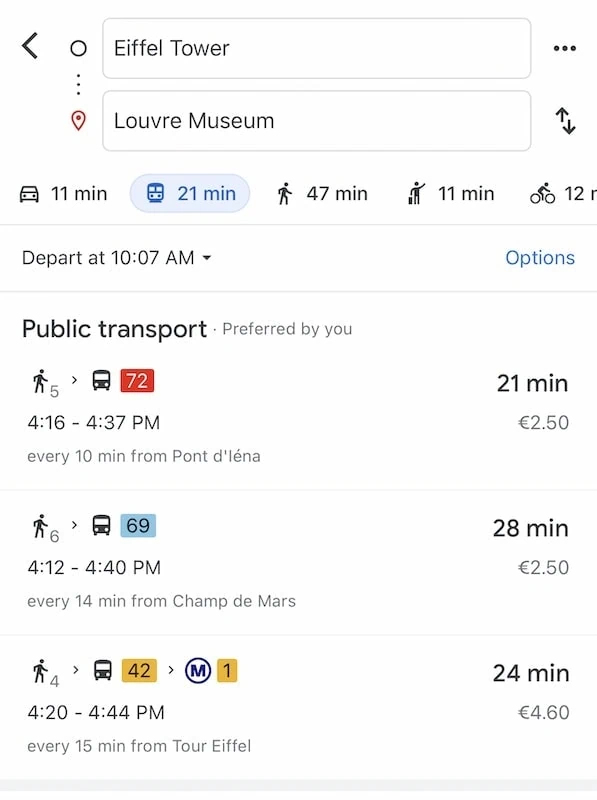Switch to walking mode 47 min
Viewport: 597px width, 800px height.
click(322, 194)
